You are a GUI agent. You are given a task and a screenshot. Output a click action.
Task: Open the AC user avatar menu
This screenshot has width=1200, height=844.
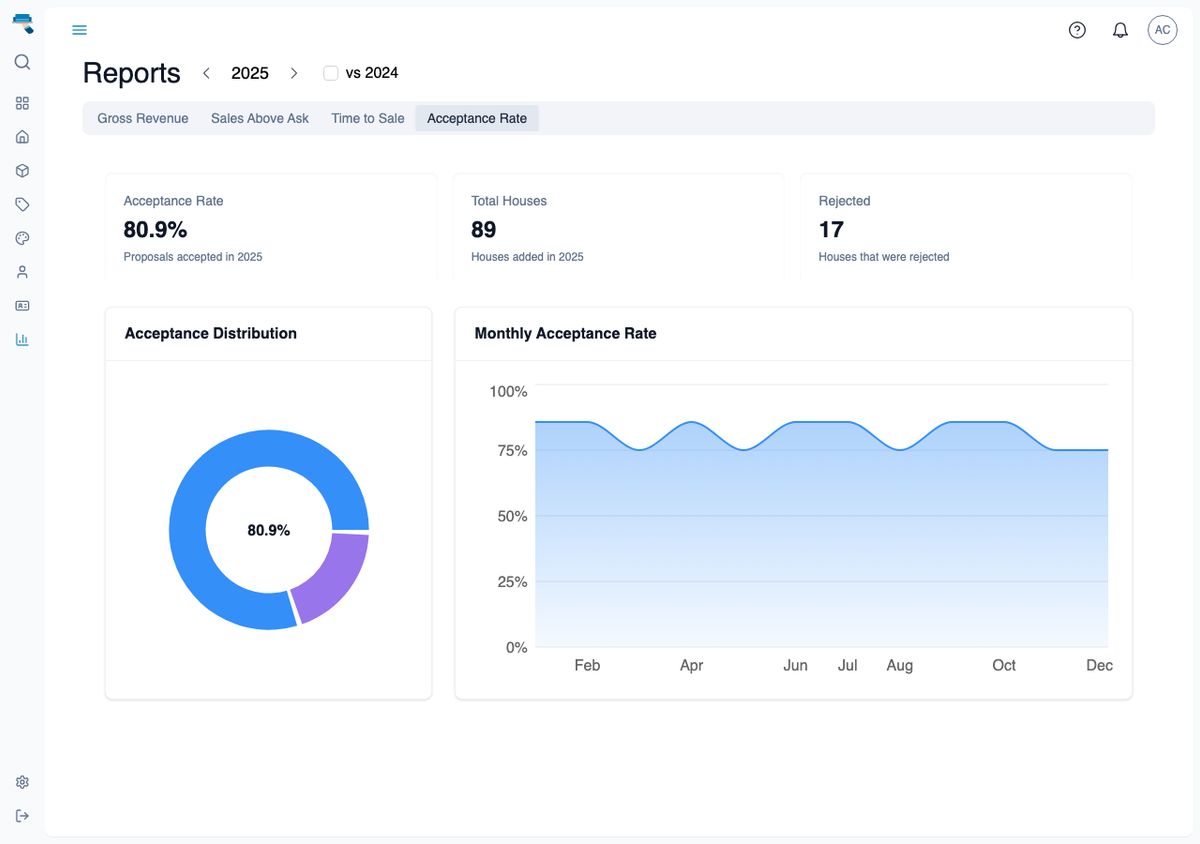tap(1162, 30)
